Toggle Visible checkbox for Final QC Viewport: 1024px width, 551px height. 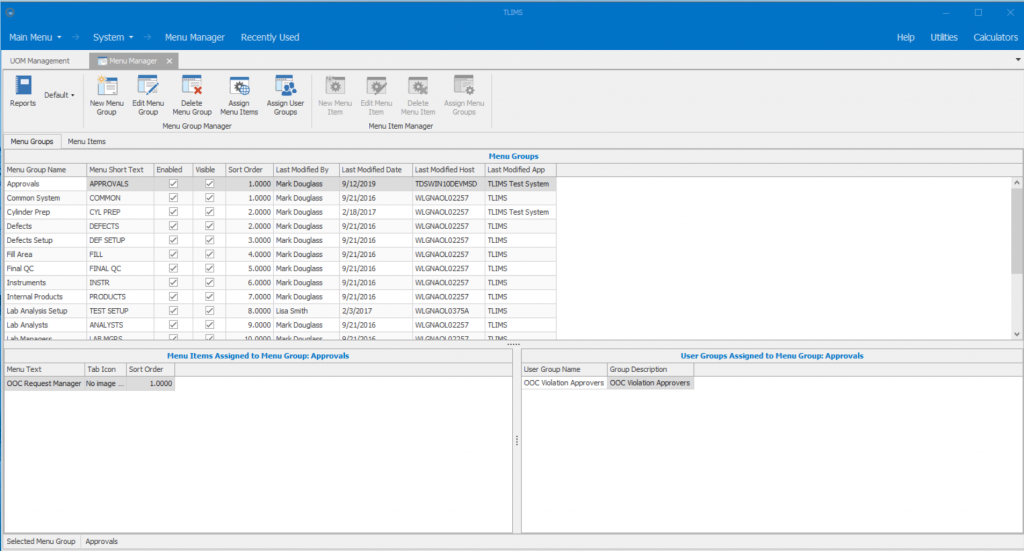(x=209, y=268)
